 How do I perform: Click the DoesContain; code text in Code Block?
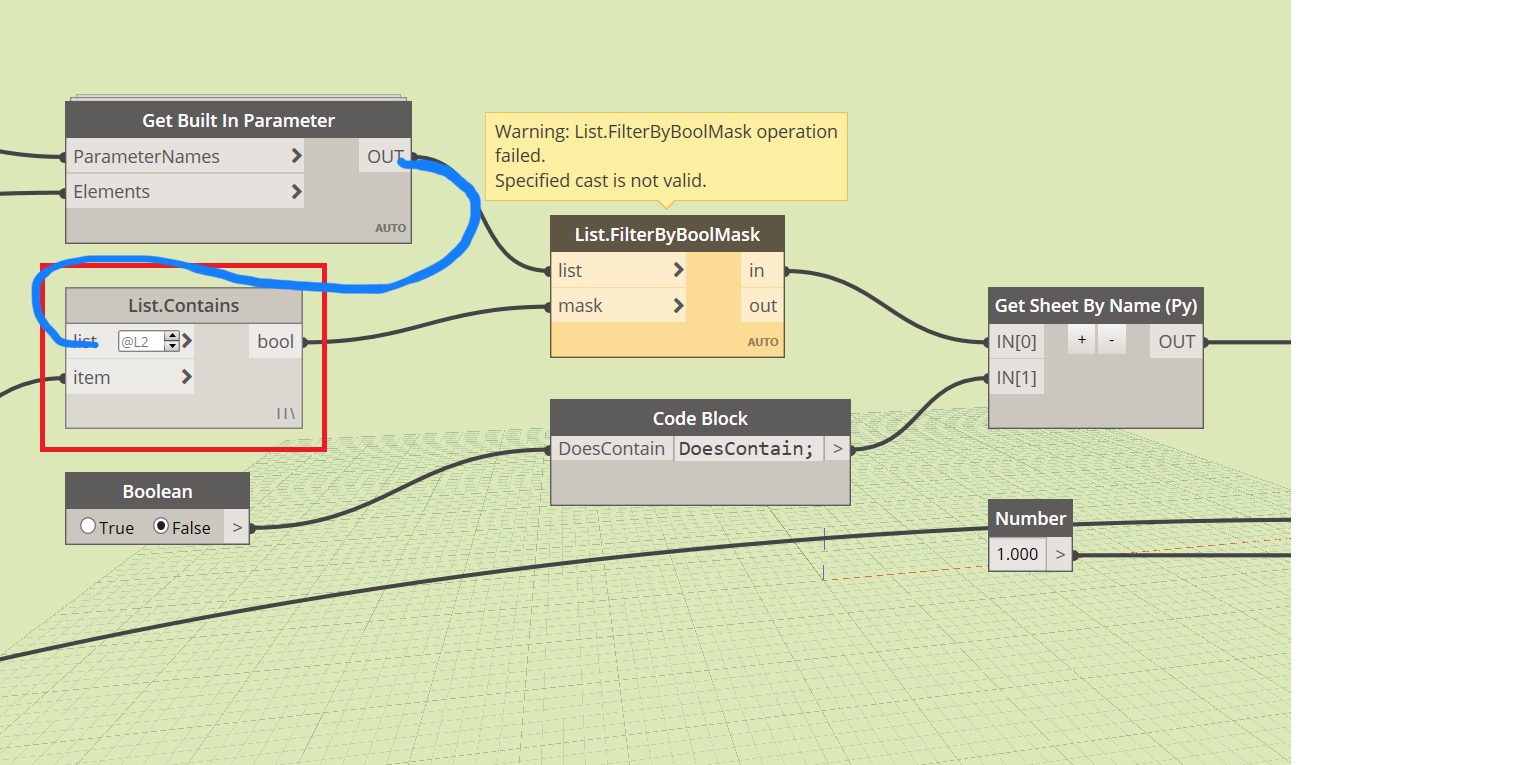pyautogui.click(x=747, y=448)
